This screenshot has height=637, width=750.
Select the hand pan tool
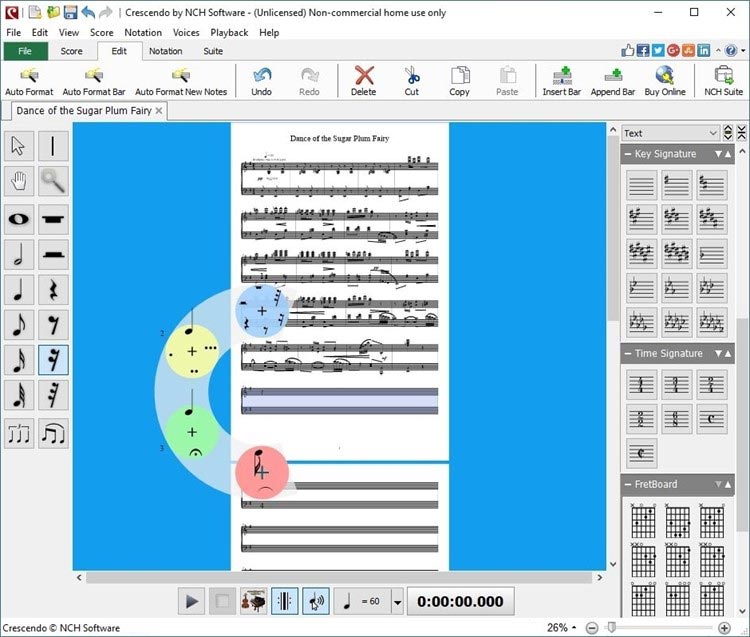19,181
